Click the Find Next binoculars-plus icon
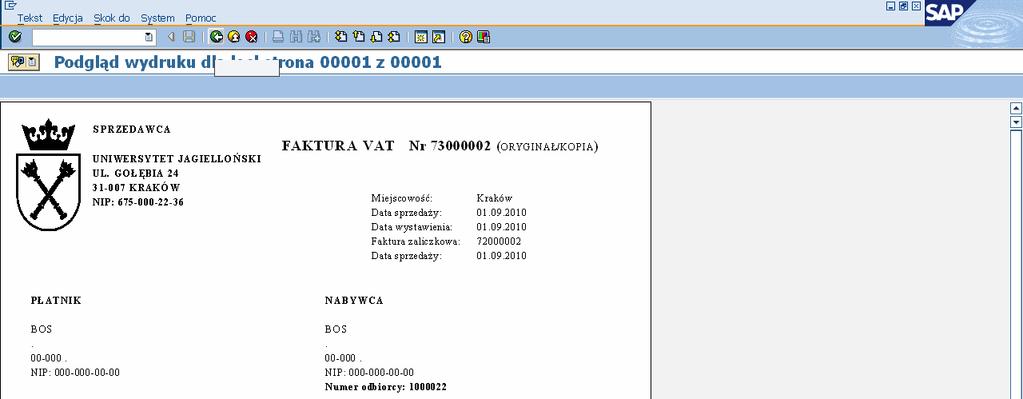This screenshot has width=1023, height=399. tap(314, 37)
